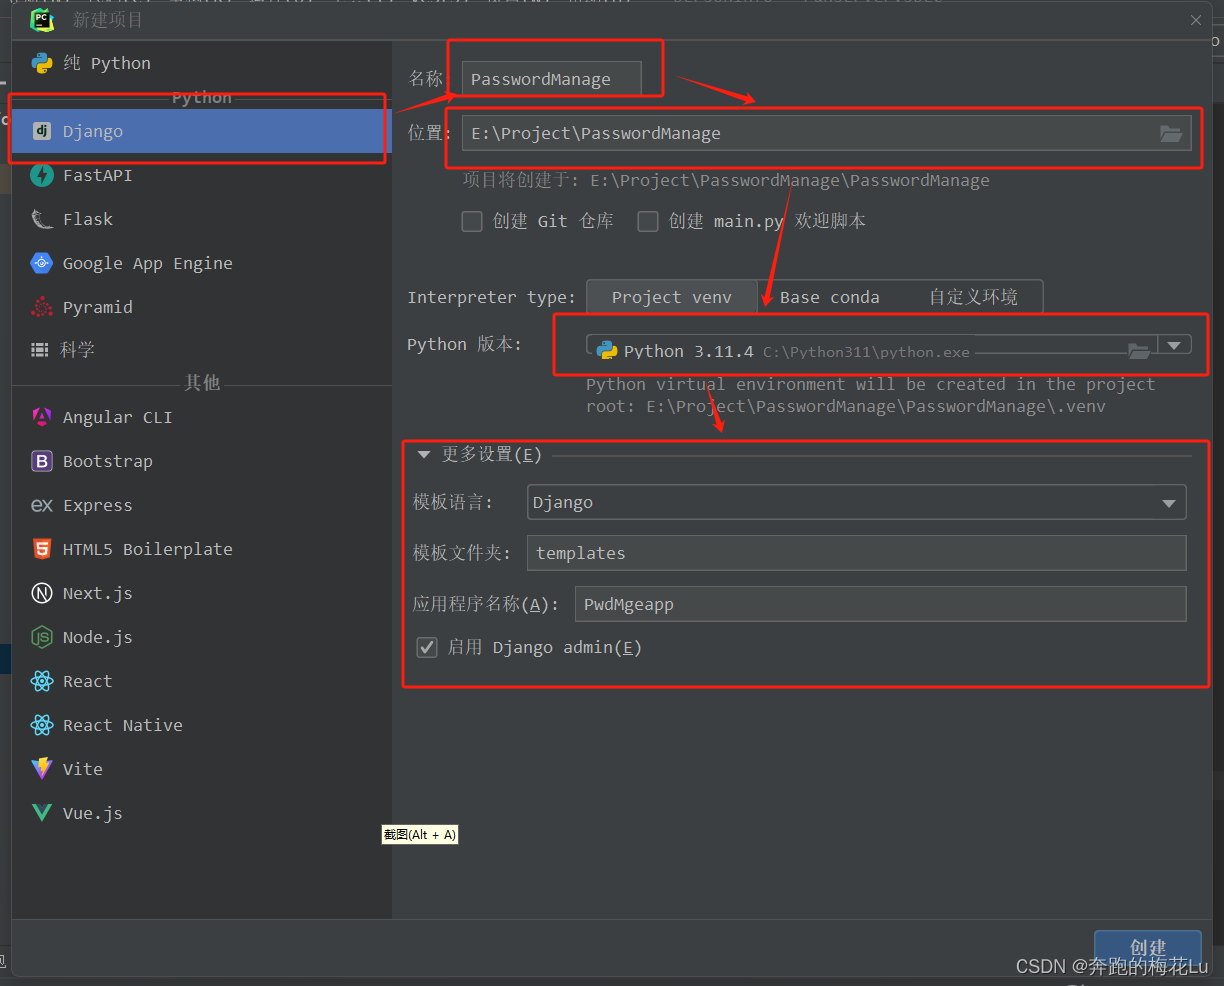Select the 纯 Python list label
Image resolution: width=1224 pixels, height=986 pixels.
(107, 63)
